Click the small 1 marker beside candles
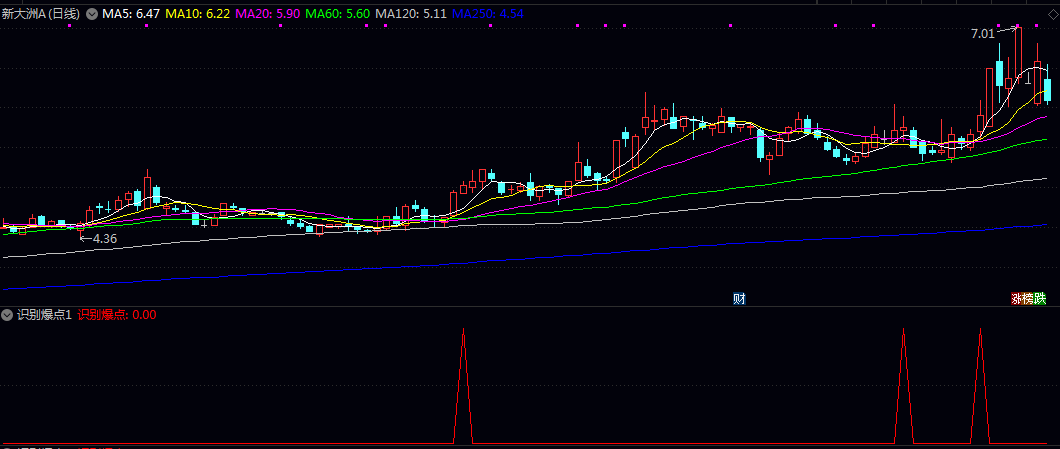The height and width of the screenshot is (449, 1060). click(1028, 79)
